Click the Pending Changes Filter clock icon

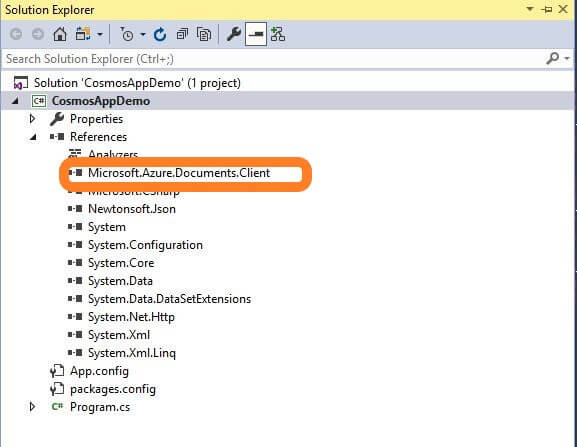click(127, 35)
